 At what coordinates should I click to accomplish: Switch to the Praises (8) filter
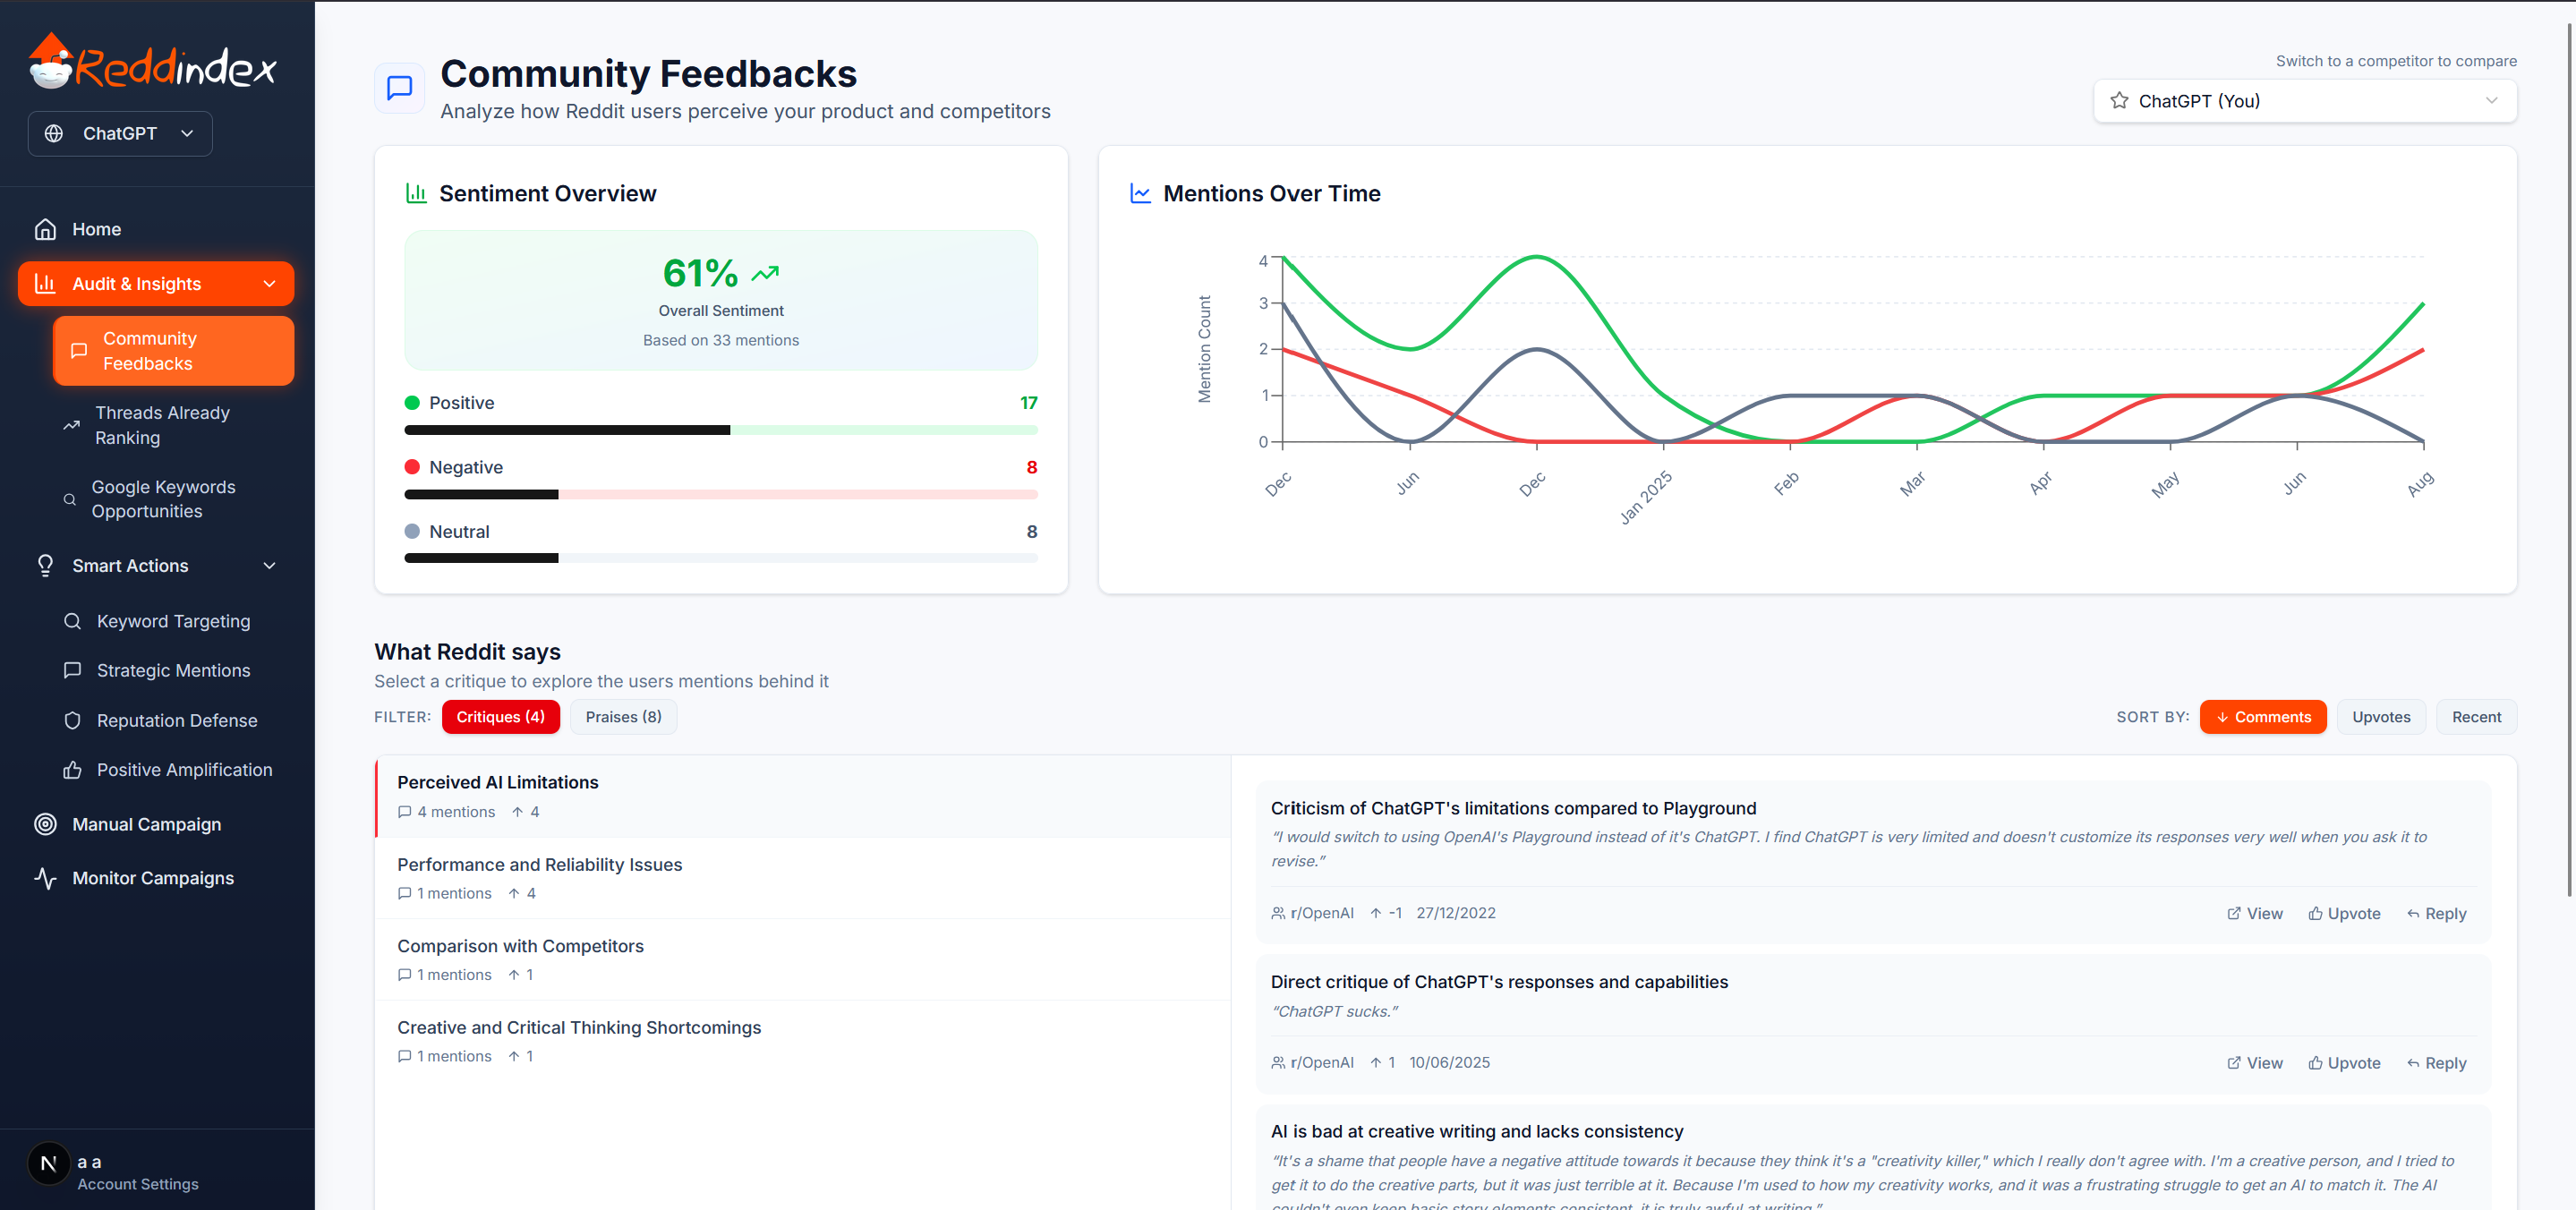623,716
